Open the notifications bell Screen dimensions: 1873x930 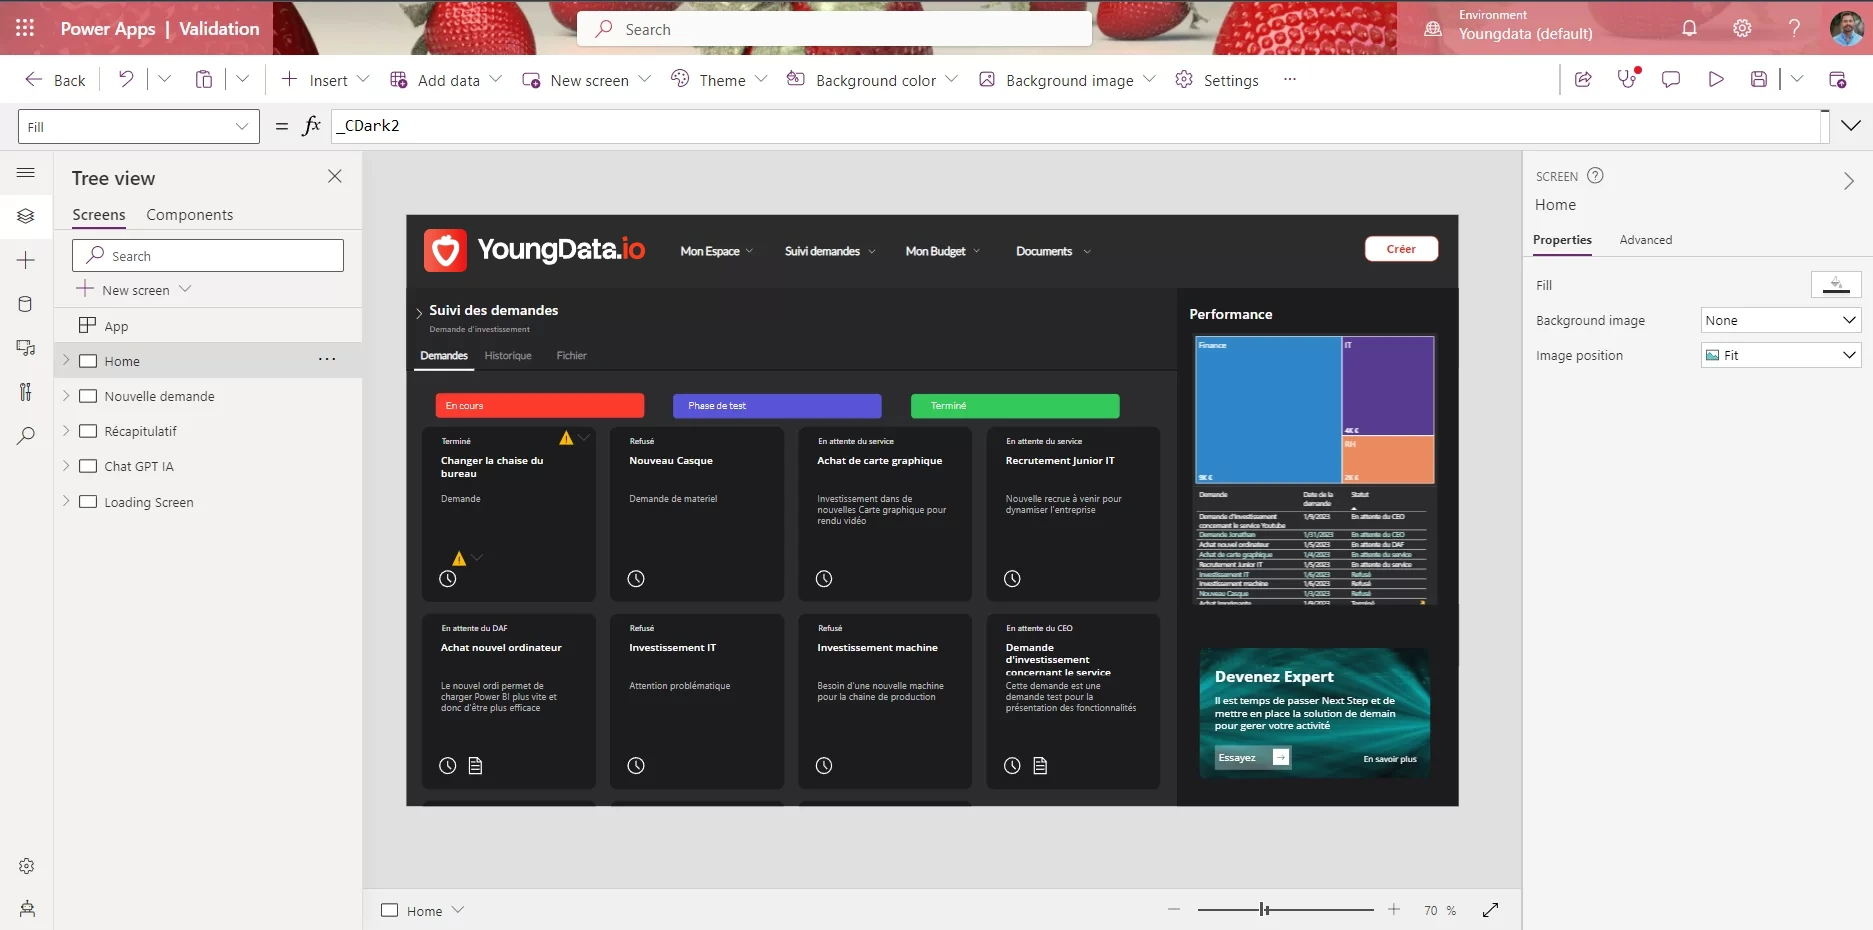point(1689,28)
